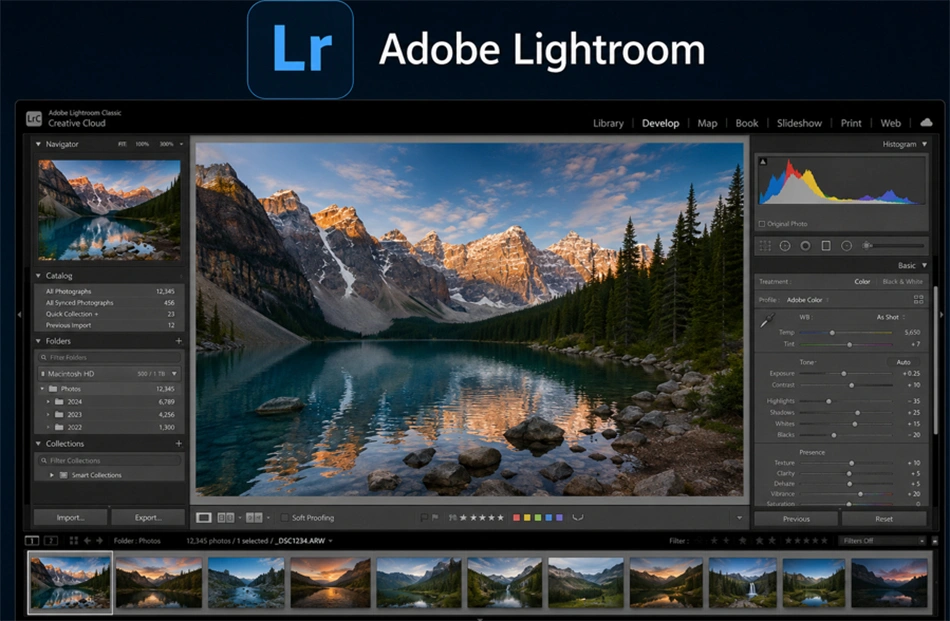Screen dimensions: 950x621
Task: Collapse the Folders panel
Action: [x=38, y=341]
